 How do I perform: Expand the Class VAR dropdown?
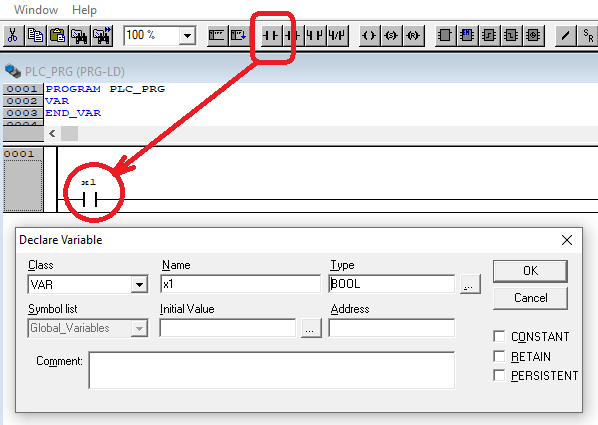point(139,285)
